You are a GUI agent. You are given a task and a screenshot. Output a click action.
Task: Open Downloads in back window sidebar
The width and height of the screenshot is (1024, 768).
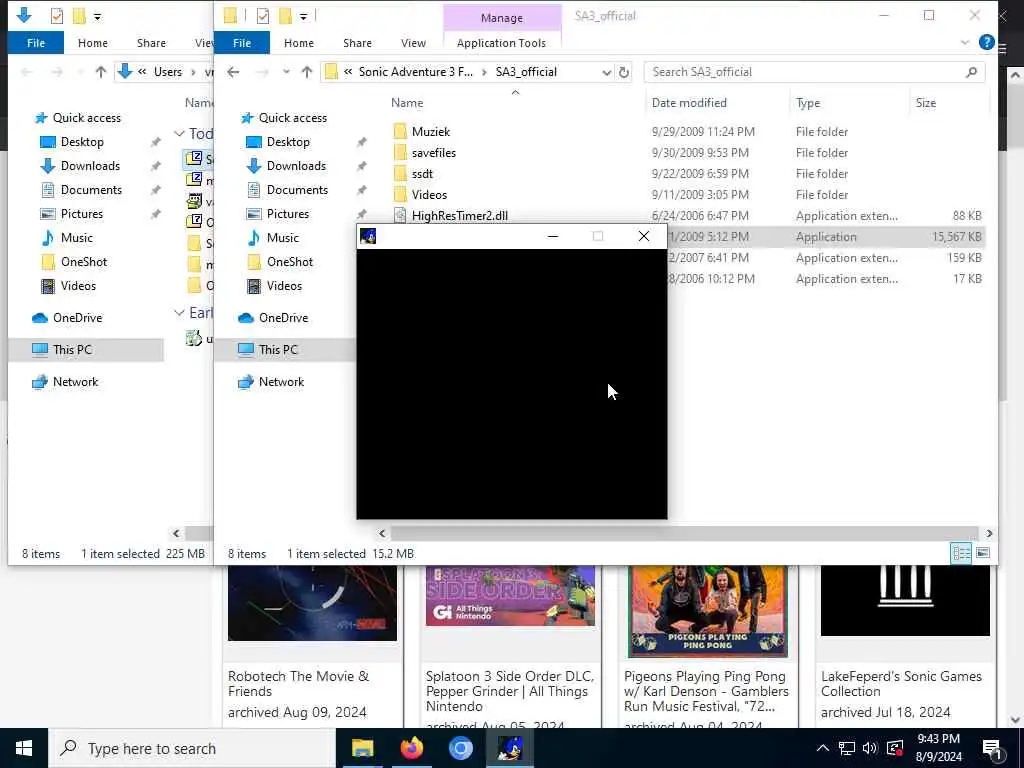[x=90, y=166]
